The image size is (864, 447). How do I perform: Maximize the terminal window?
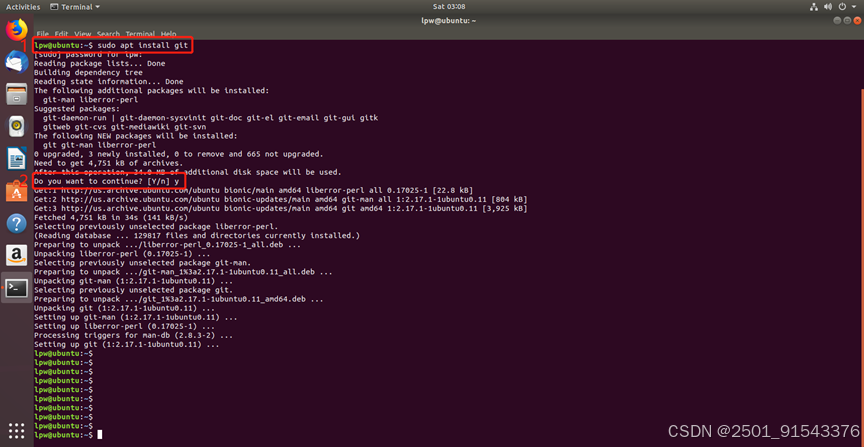[x=847, y=20]
